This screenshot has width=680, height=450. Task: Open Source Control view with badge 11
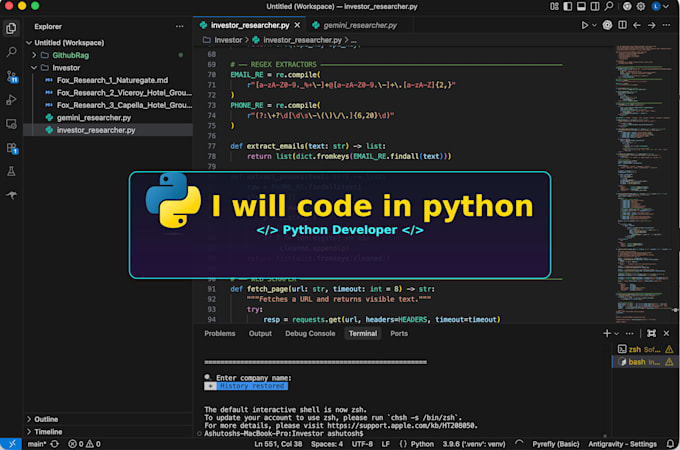[11, 77]
